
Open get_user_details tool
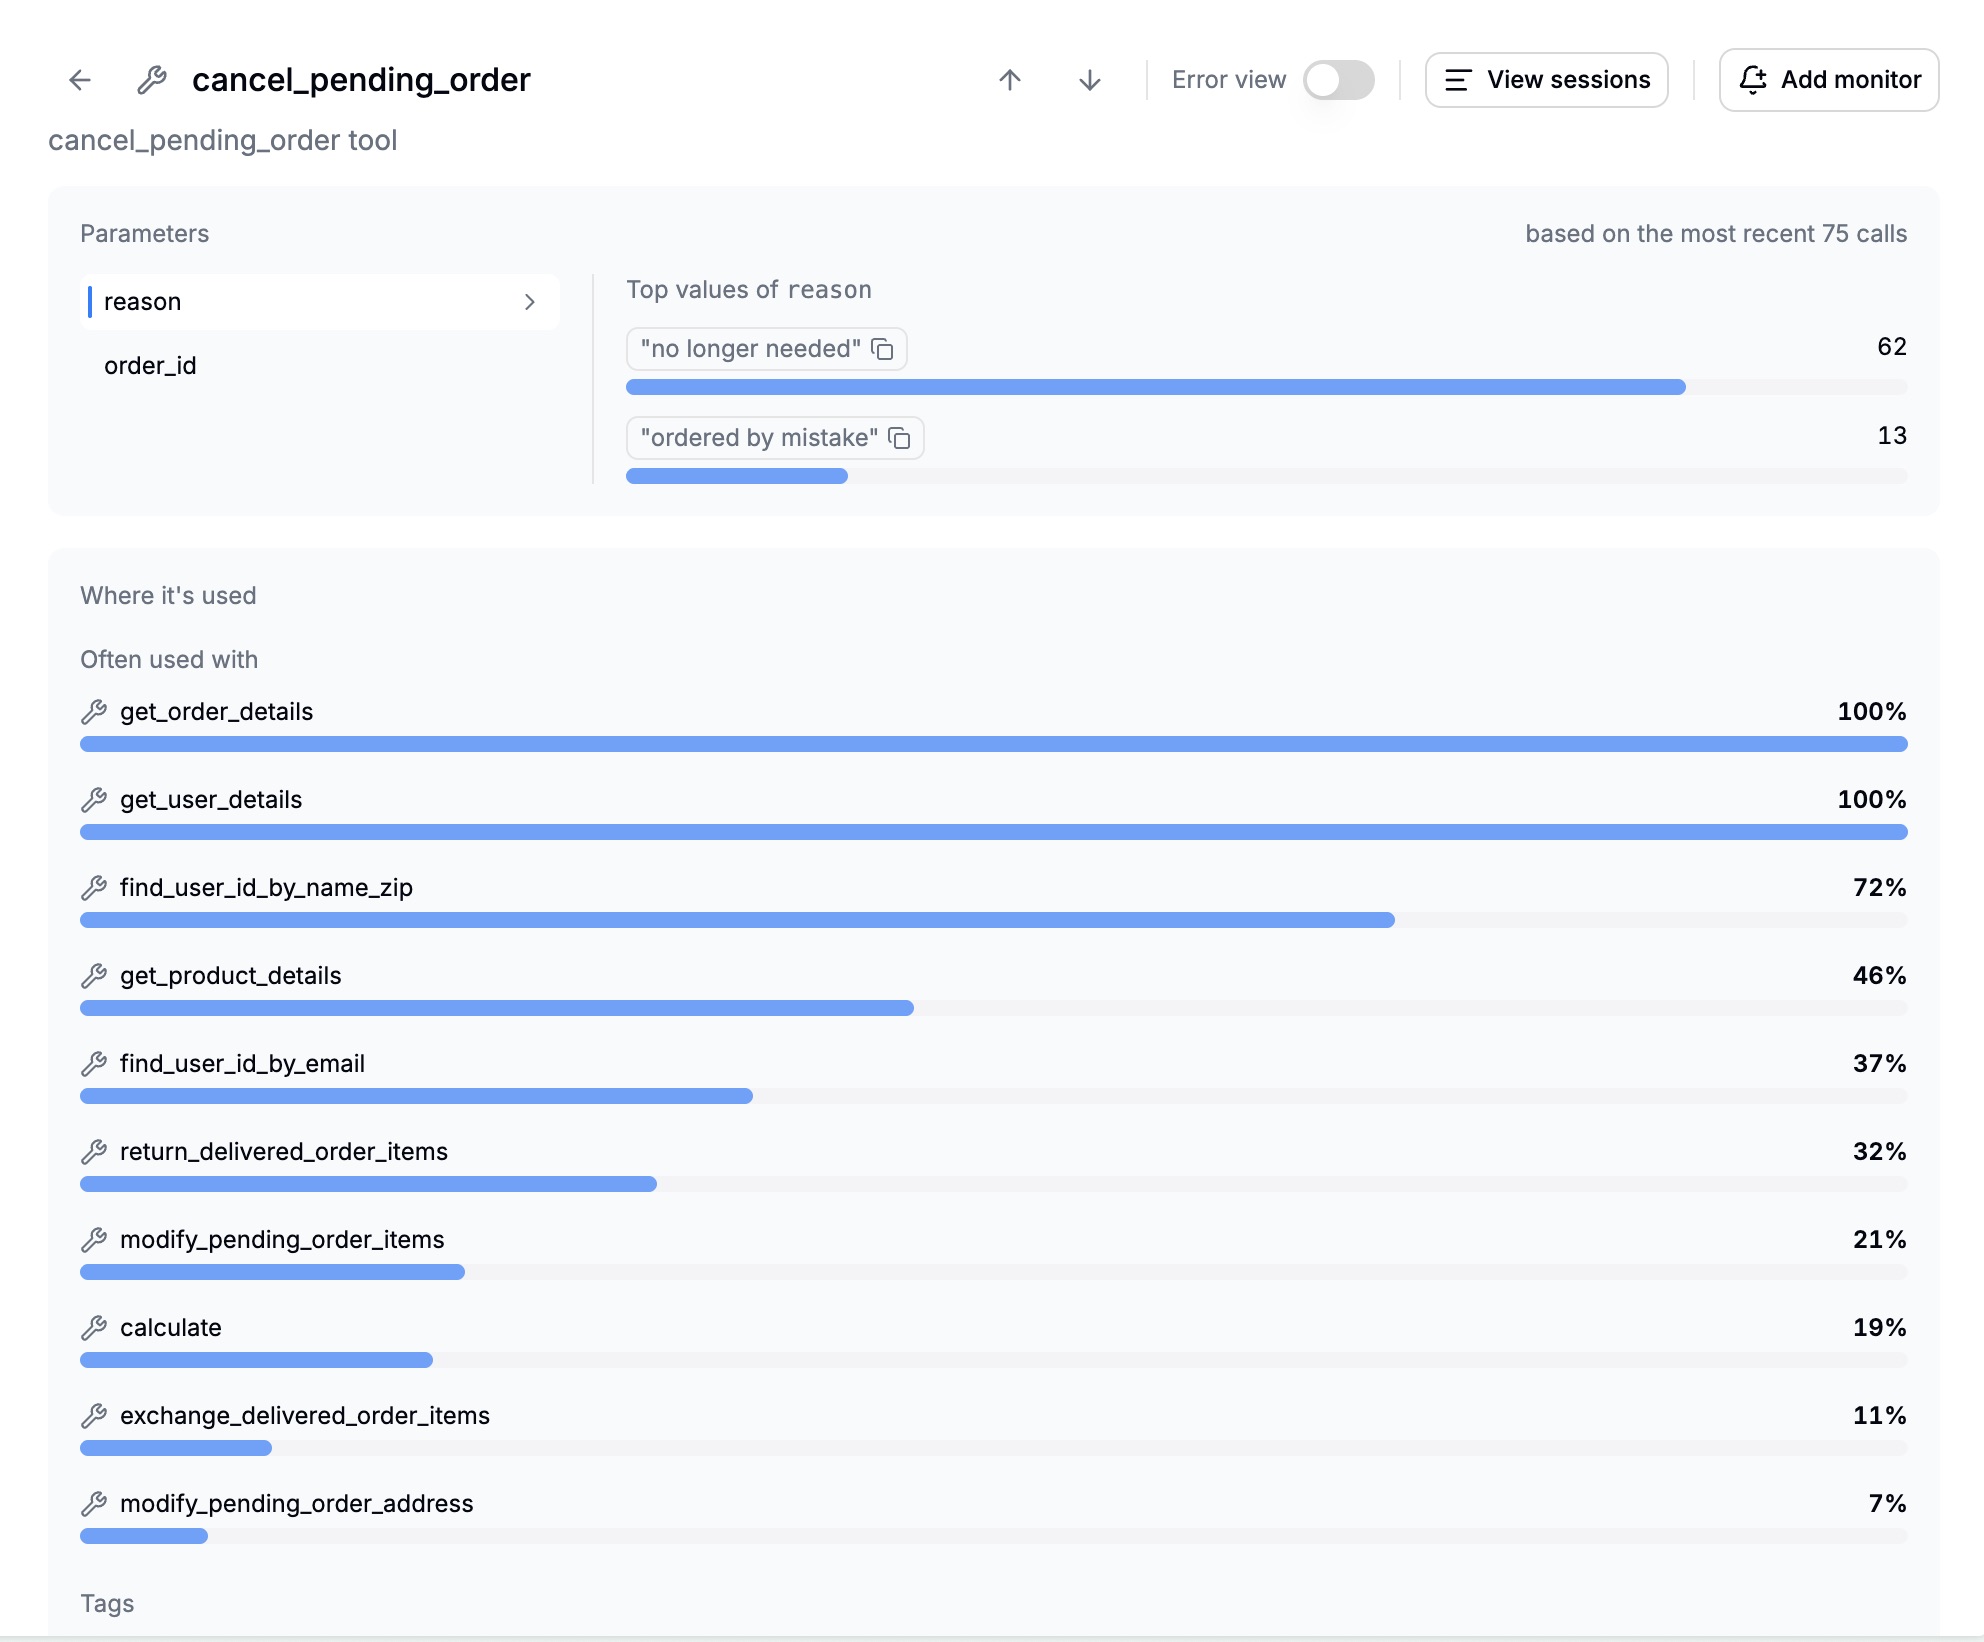(x=211, y=800)
